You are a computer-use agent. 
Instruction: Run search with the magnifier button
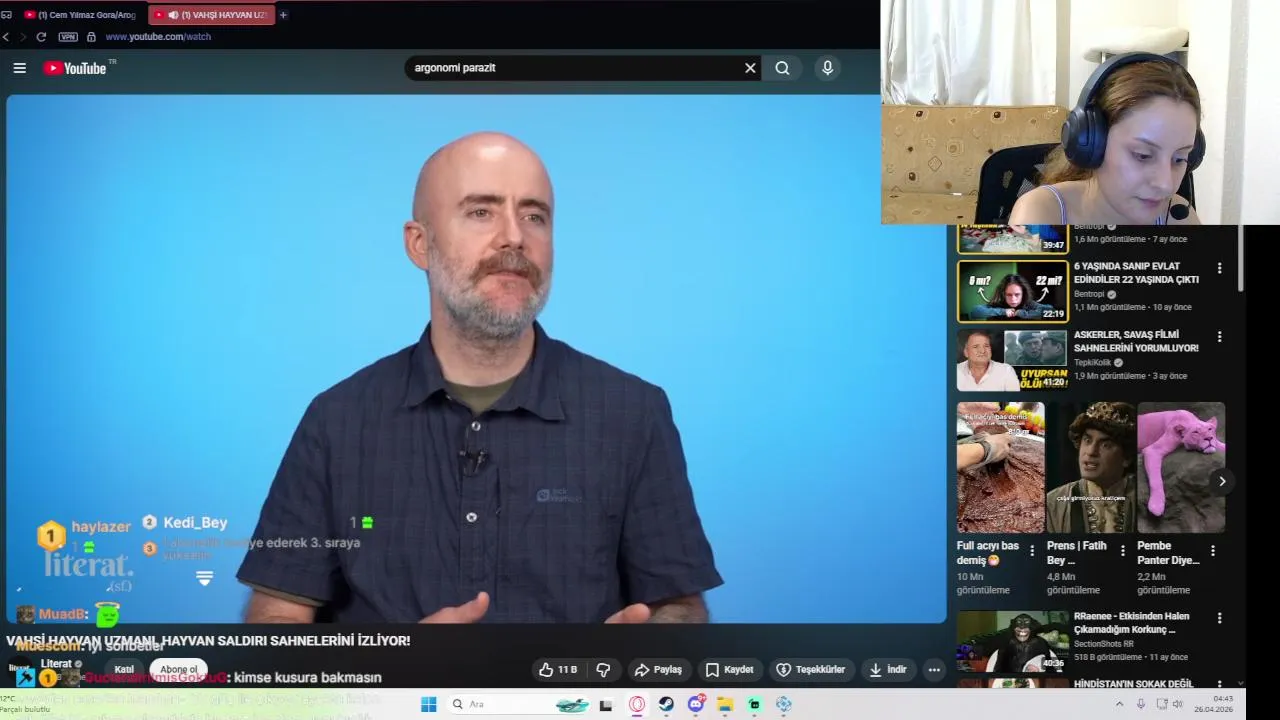coord(782,68)
